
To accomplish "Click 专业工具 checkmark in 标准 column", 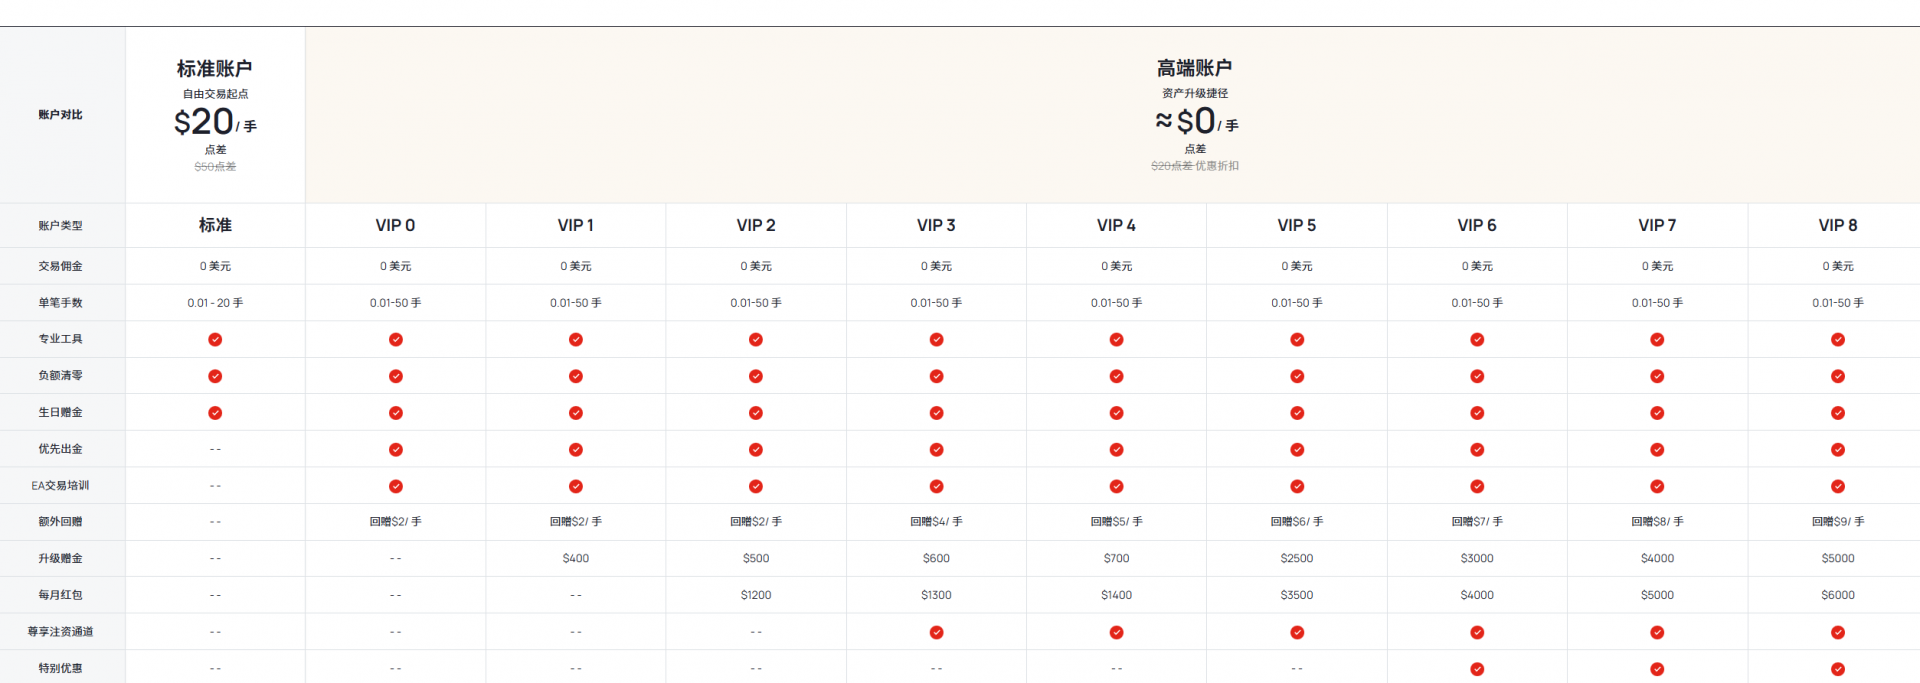I will (x=215, y=340).
